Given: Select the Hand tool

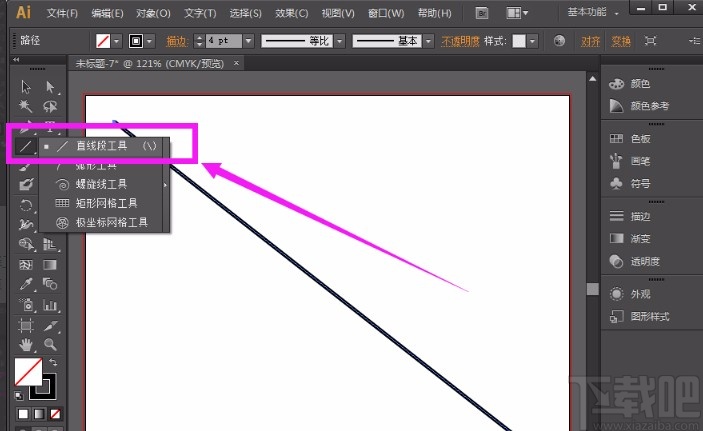Looking at the screenshot, I should pyautogui.click(x=26, y=344).
